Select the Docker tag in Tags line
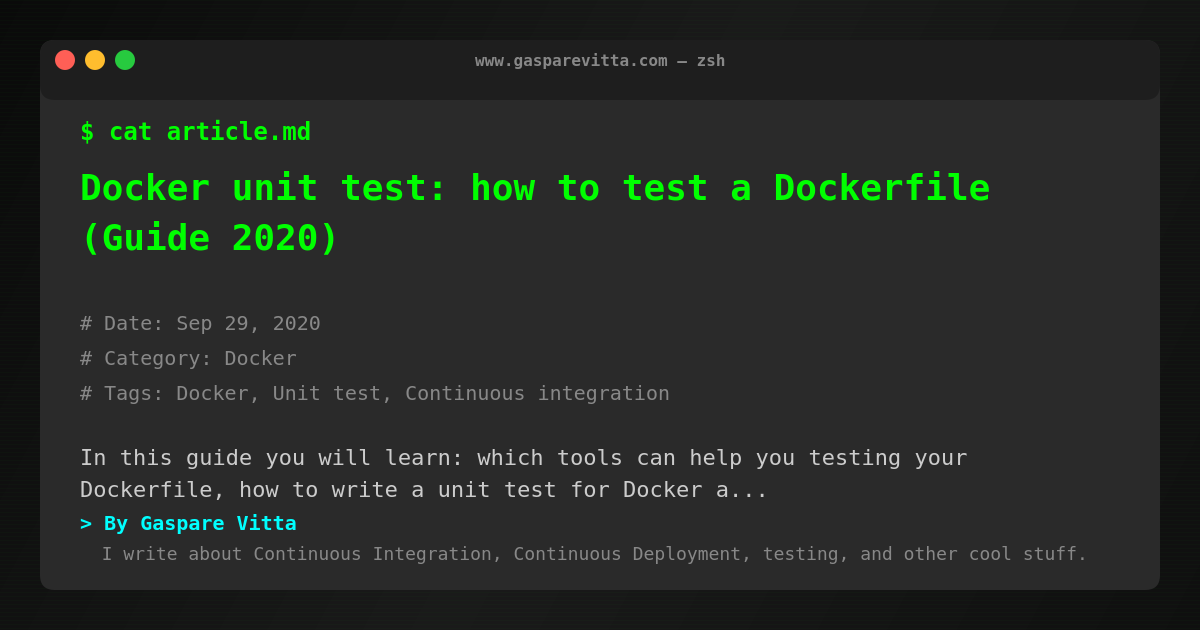Screen dimensions: 1200x630 pyautogui.click(x=212, y=393)
